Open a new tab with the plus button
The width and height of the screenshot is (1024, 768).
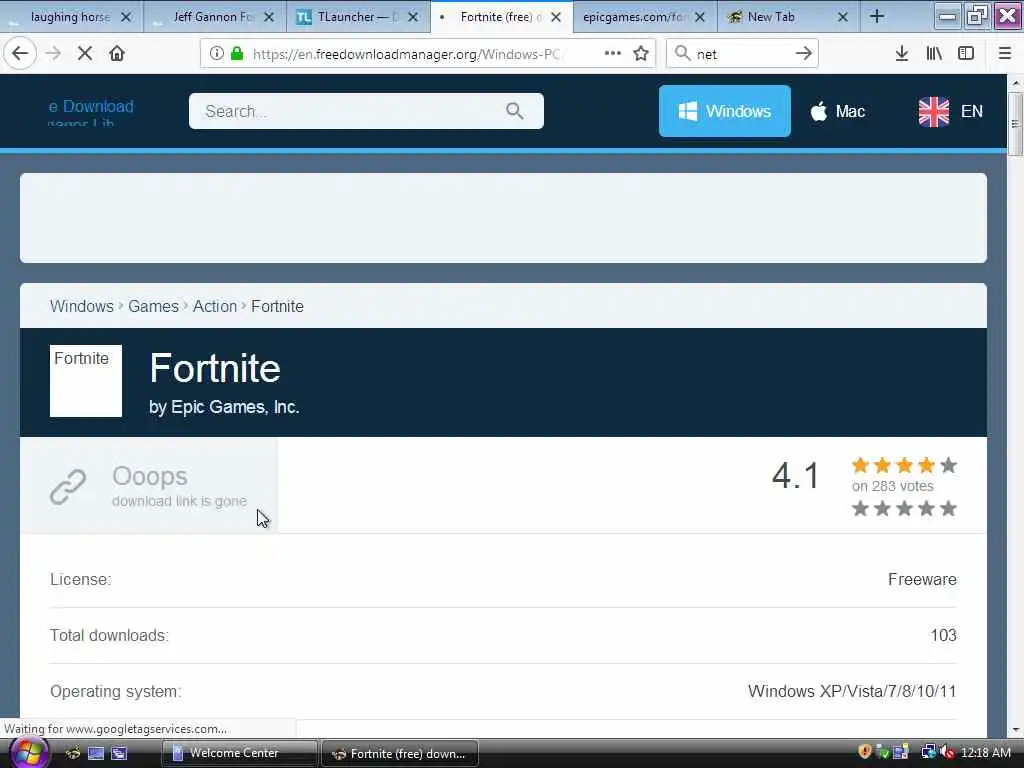click(x=877, y=17)
